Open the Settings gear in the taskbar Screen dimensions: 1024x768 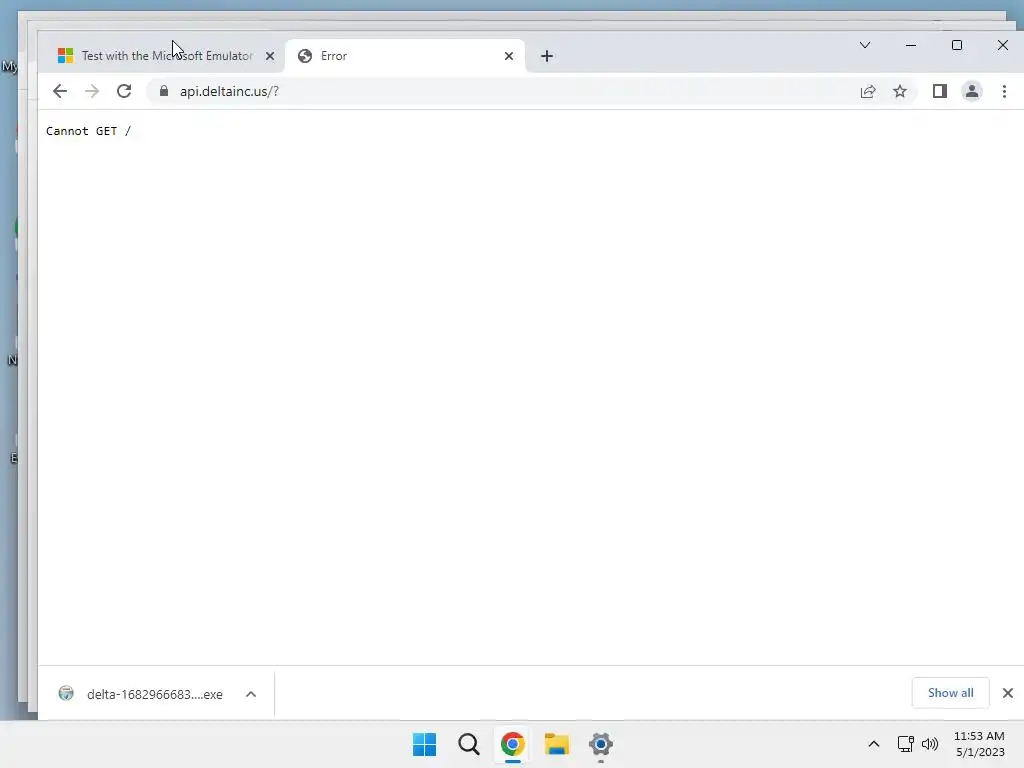pyautogui.click(x=601, y=744)
